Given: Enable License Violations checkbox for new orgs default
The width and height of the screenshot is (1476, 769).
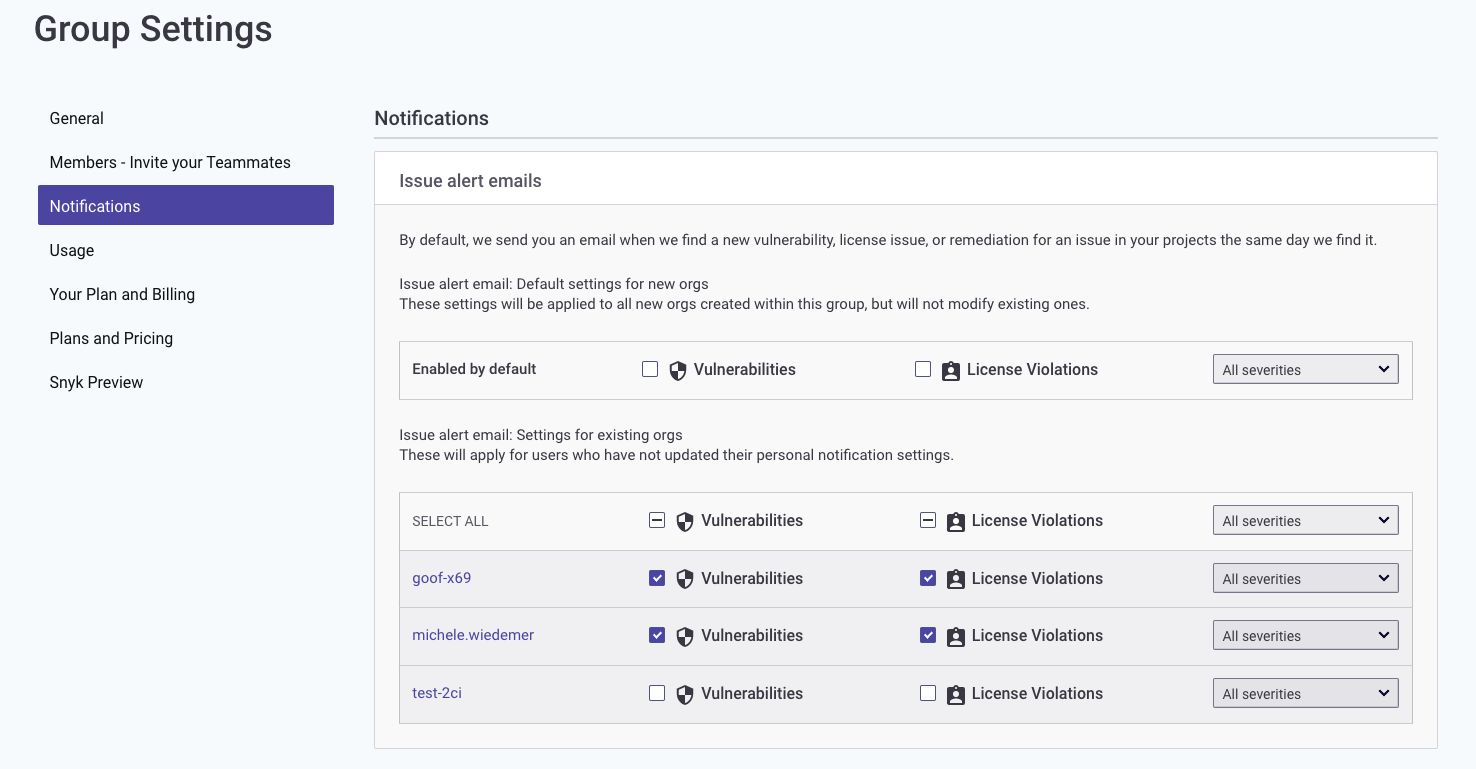Looking at the screenshot, I should click(923, 369).
